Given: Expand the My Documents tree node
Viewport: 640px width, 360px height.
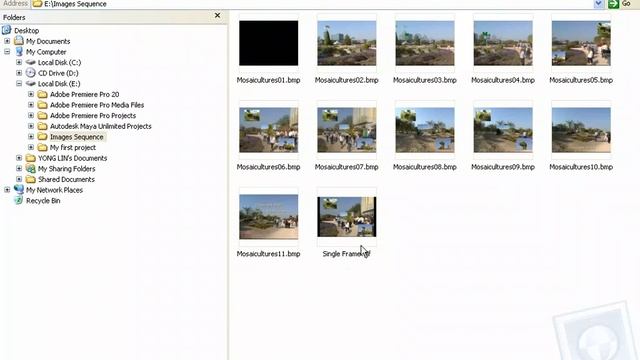Looking at the screenshot, I should [x=7, y=41].
